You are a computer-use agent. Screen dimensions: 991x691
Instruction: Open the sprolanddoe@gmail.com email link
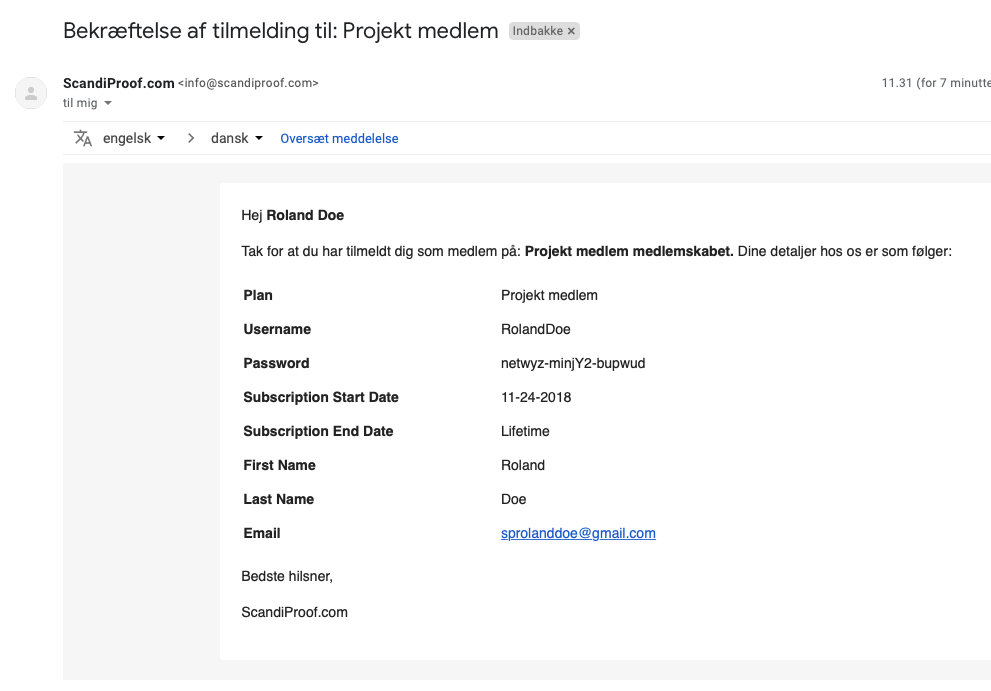click(578, 533)
